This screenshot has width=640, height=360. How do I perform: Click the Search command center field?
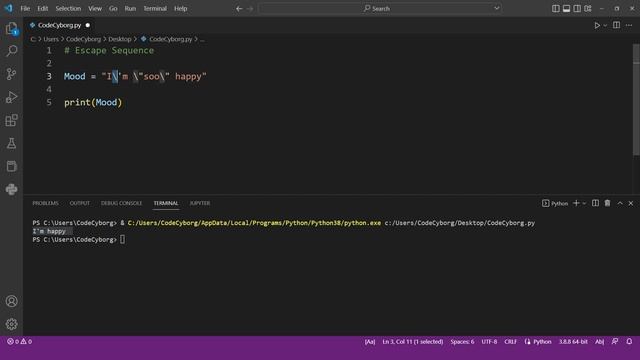(380, 8)
